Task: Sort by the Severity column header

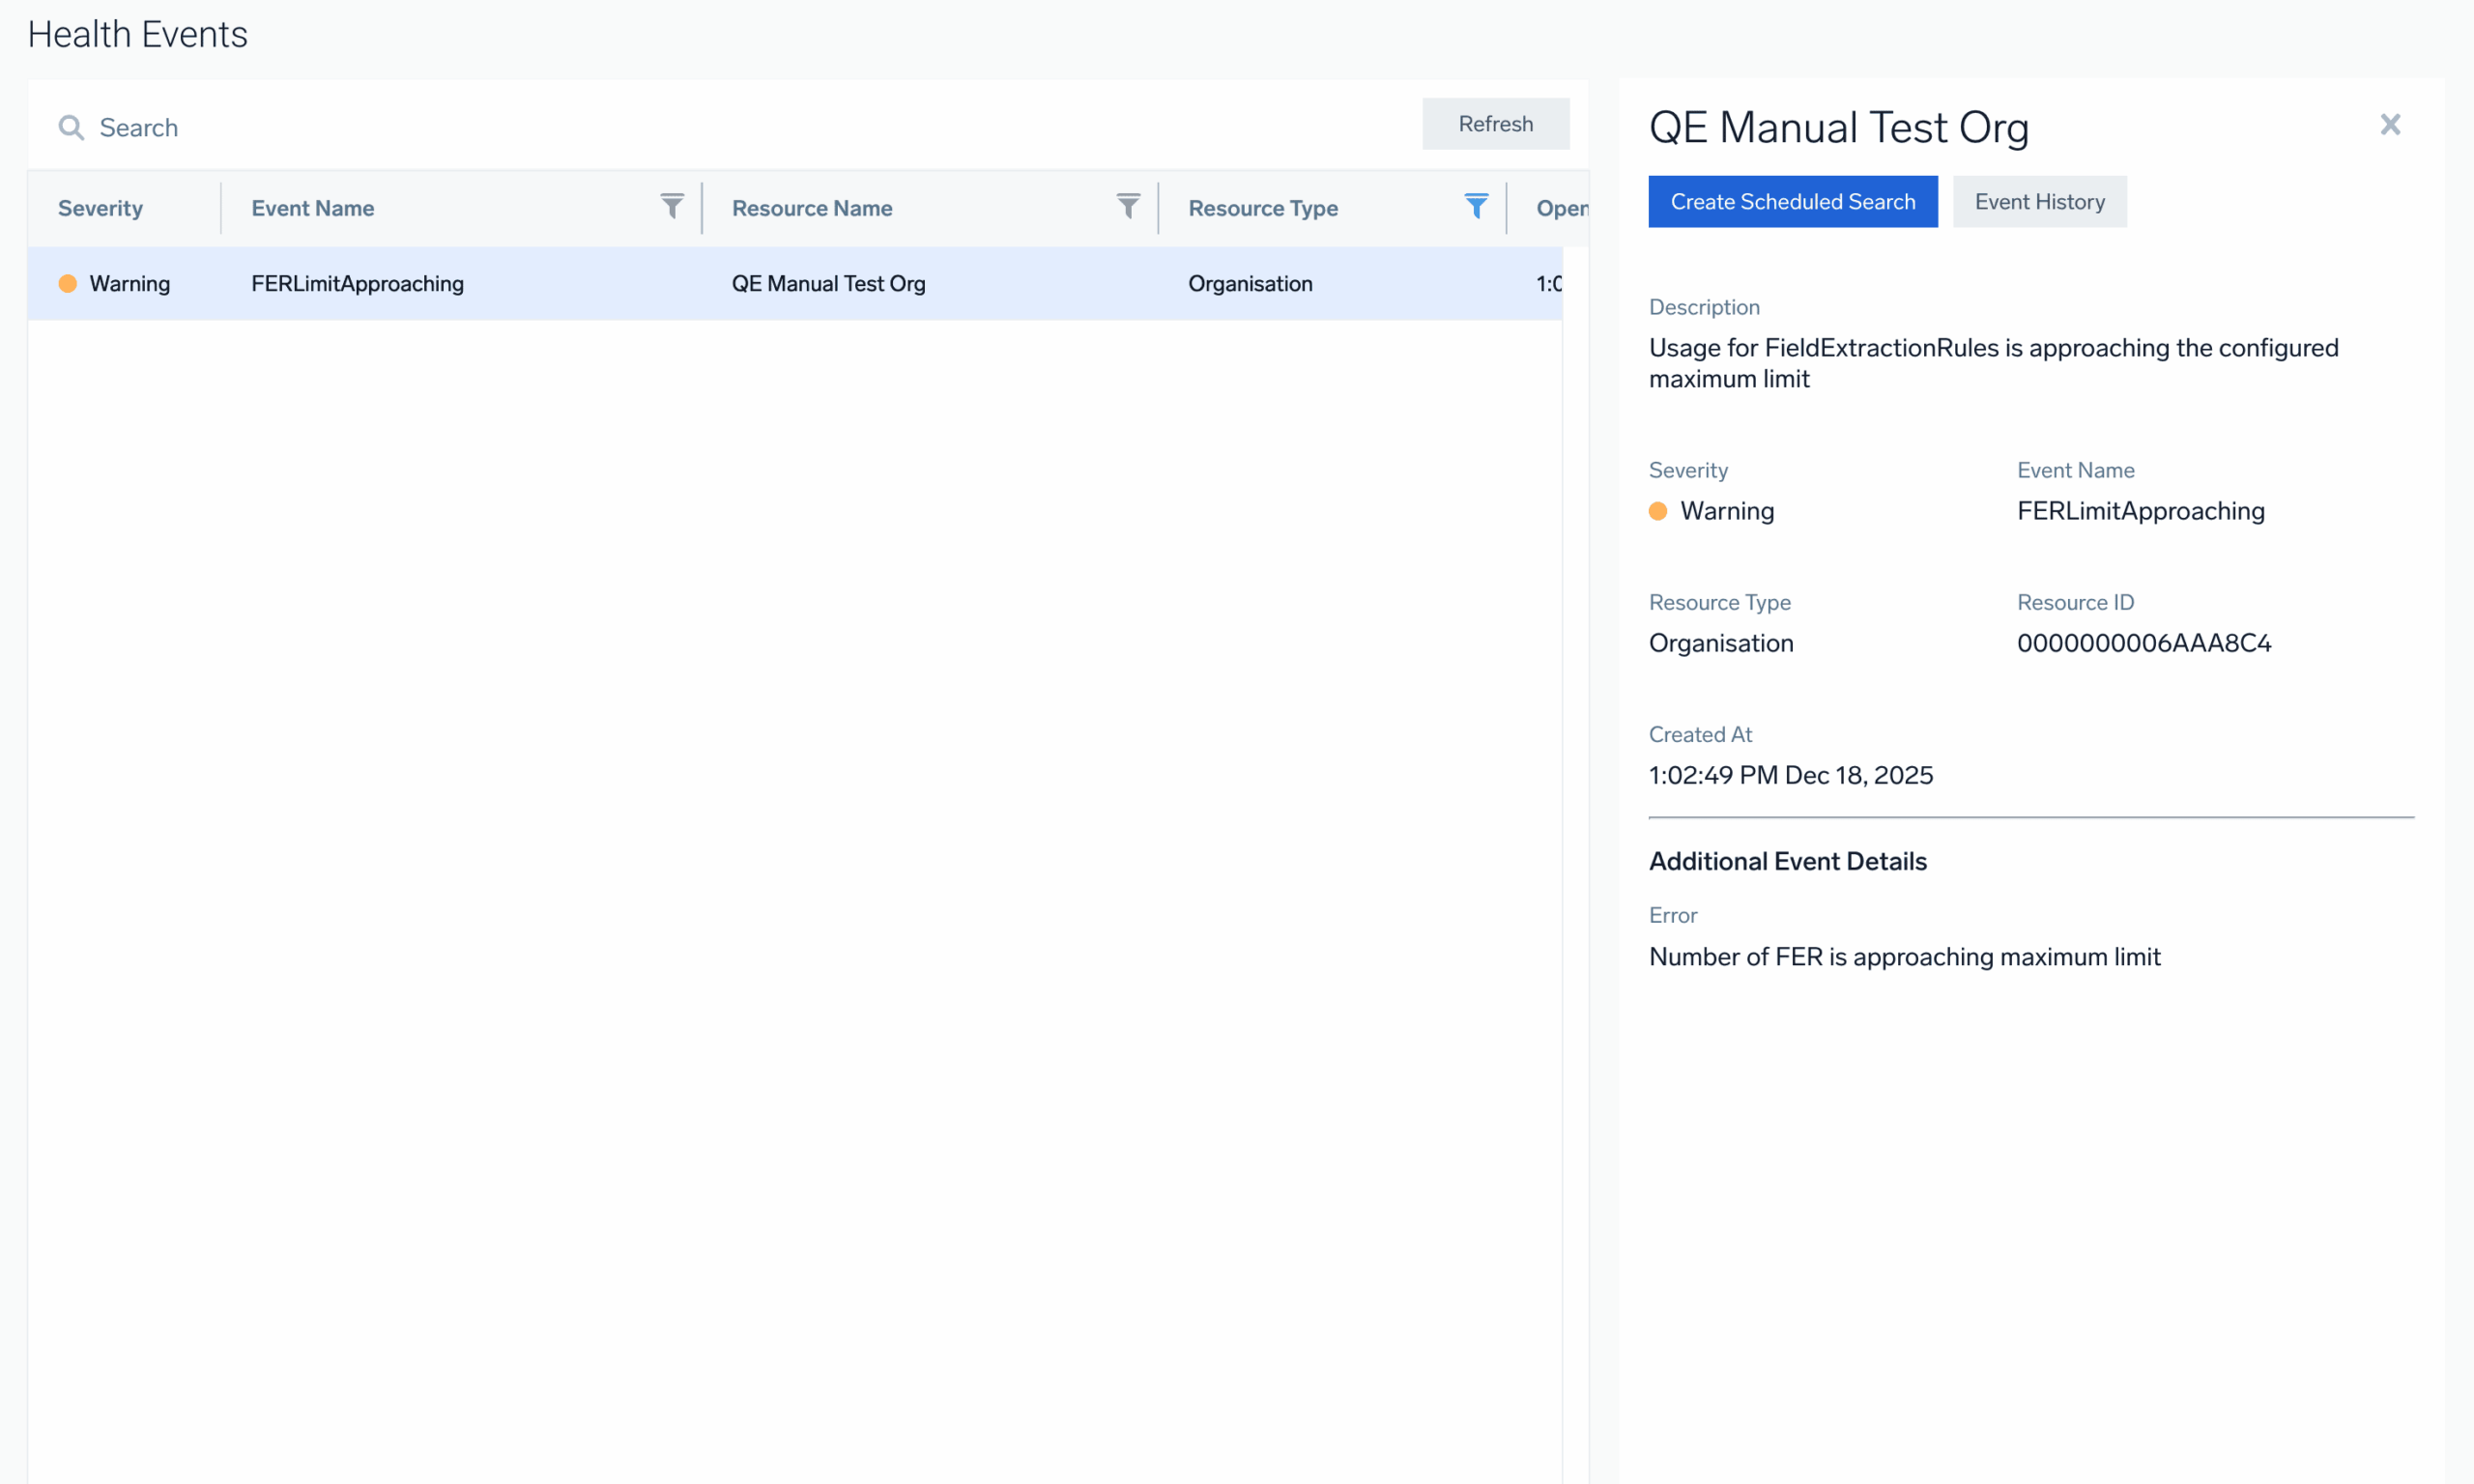Action: 100,208
